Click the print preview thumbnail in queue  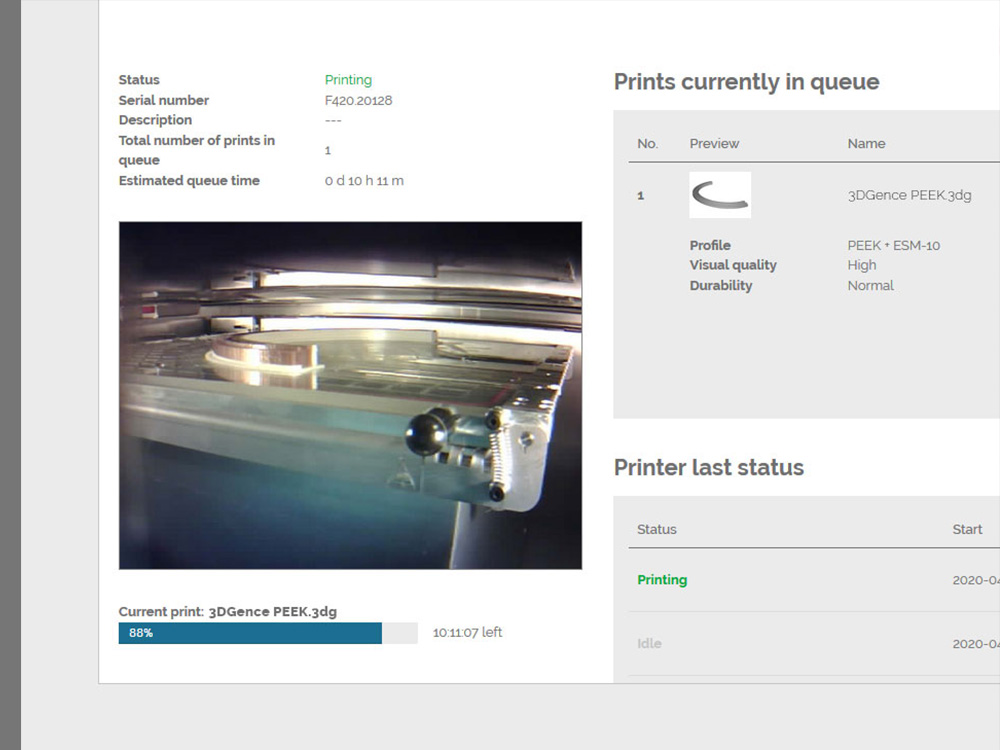point(720,195)
